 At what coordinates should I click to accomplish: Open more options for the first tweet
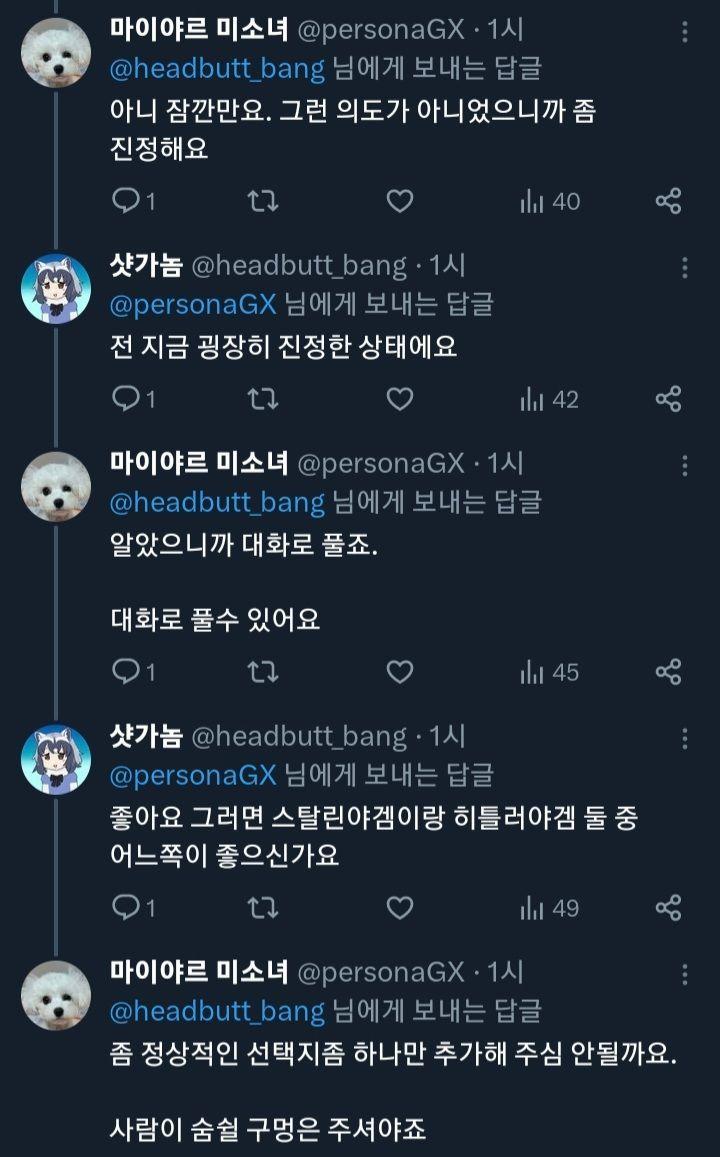[685, 32]
